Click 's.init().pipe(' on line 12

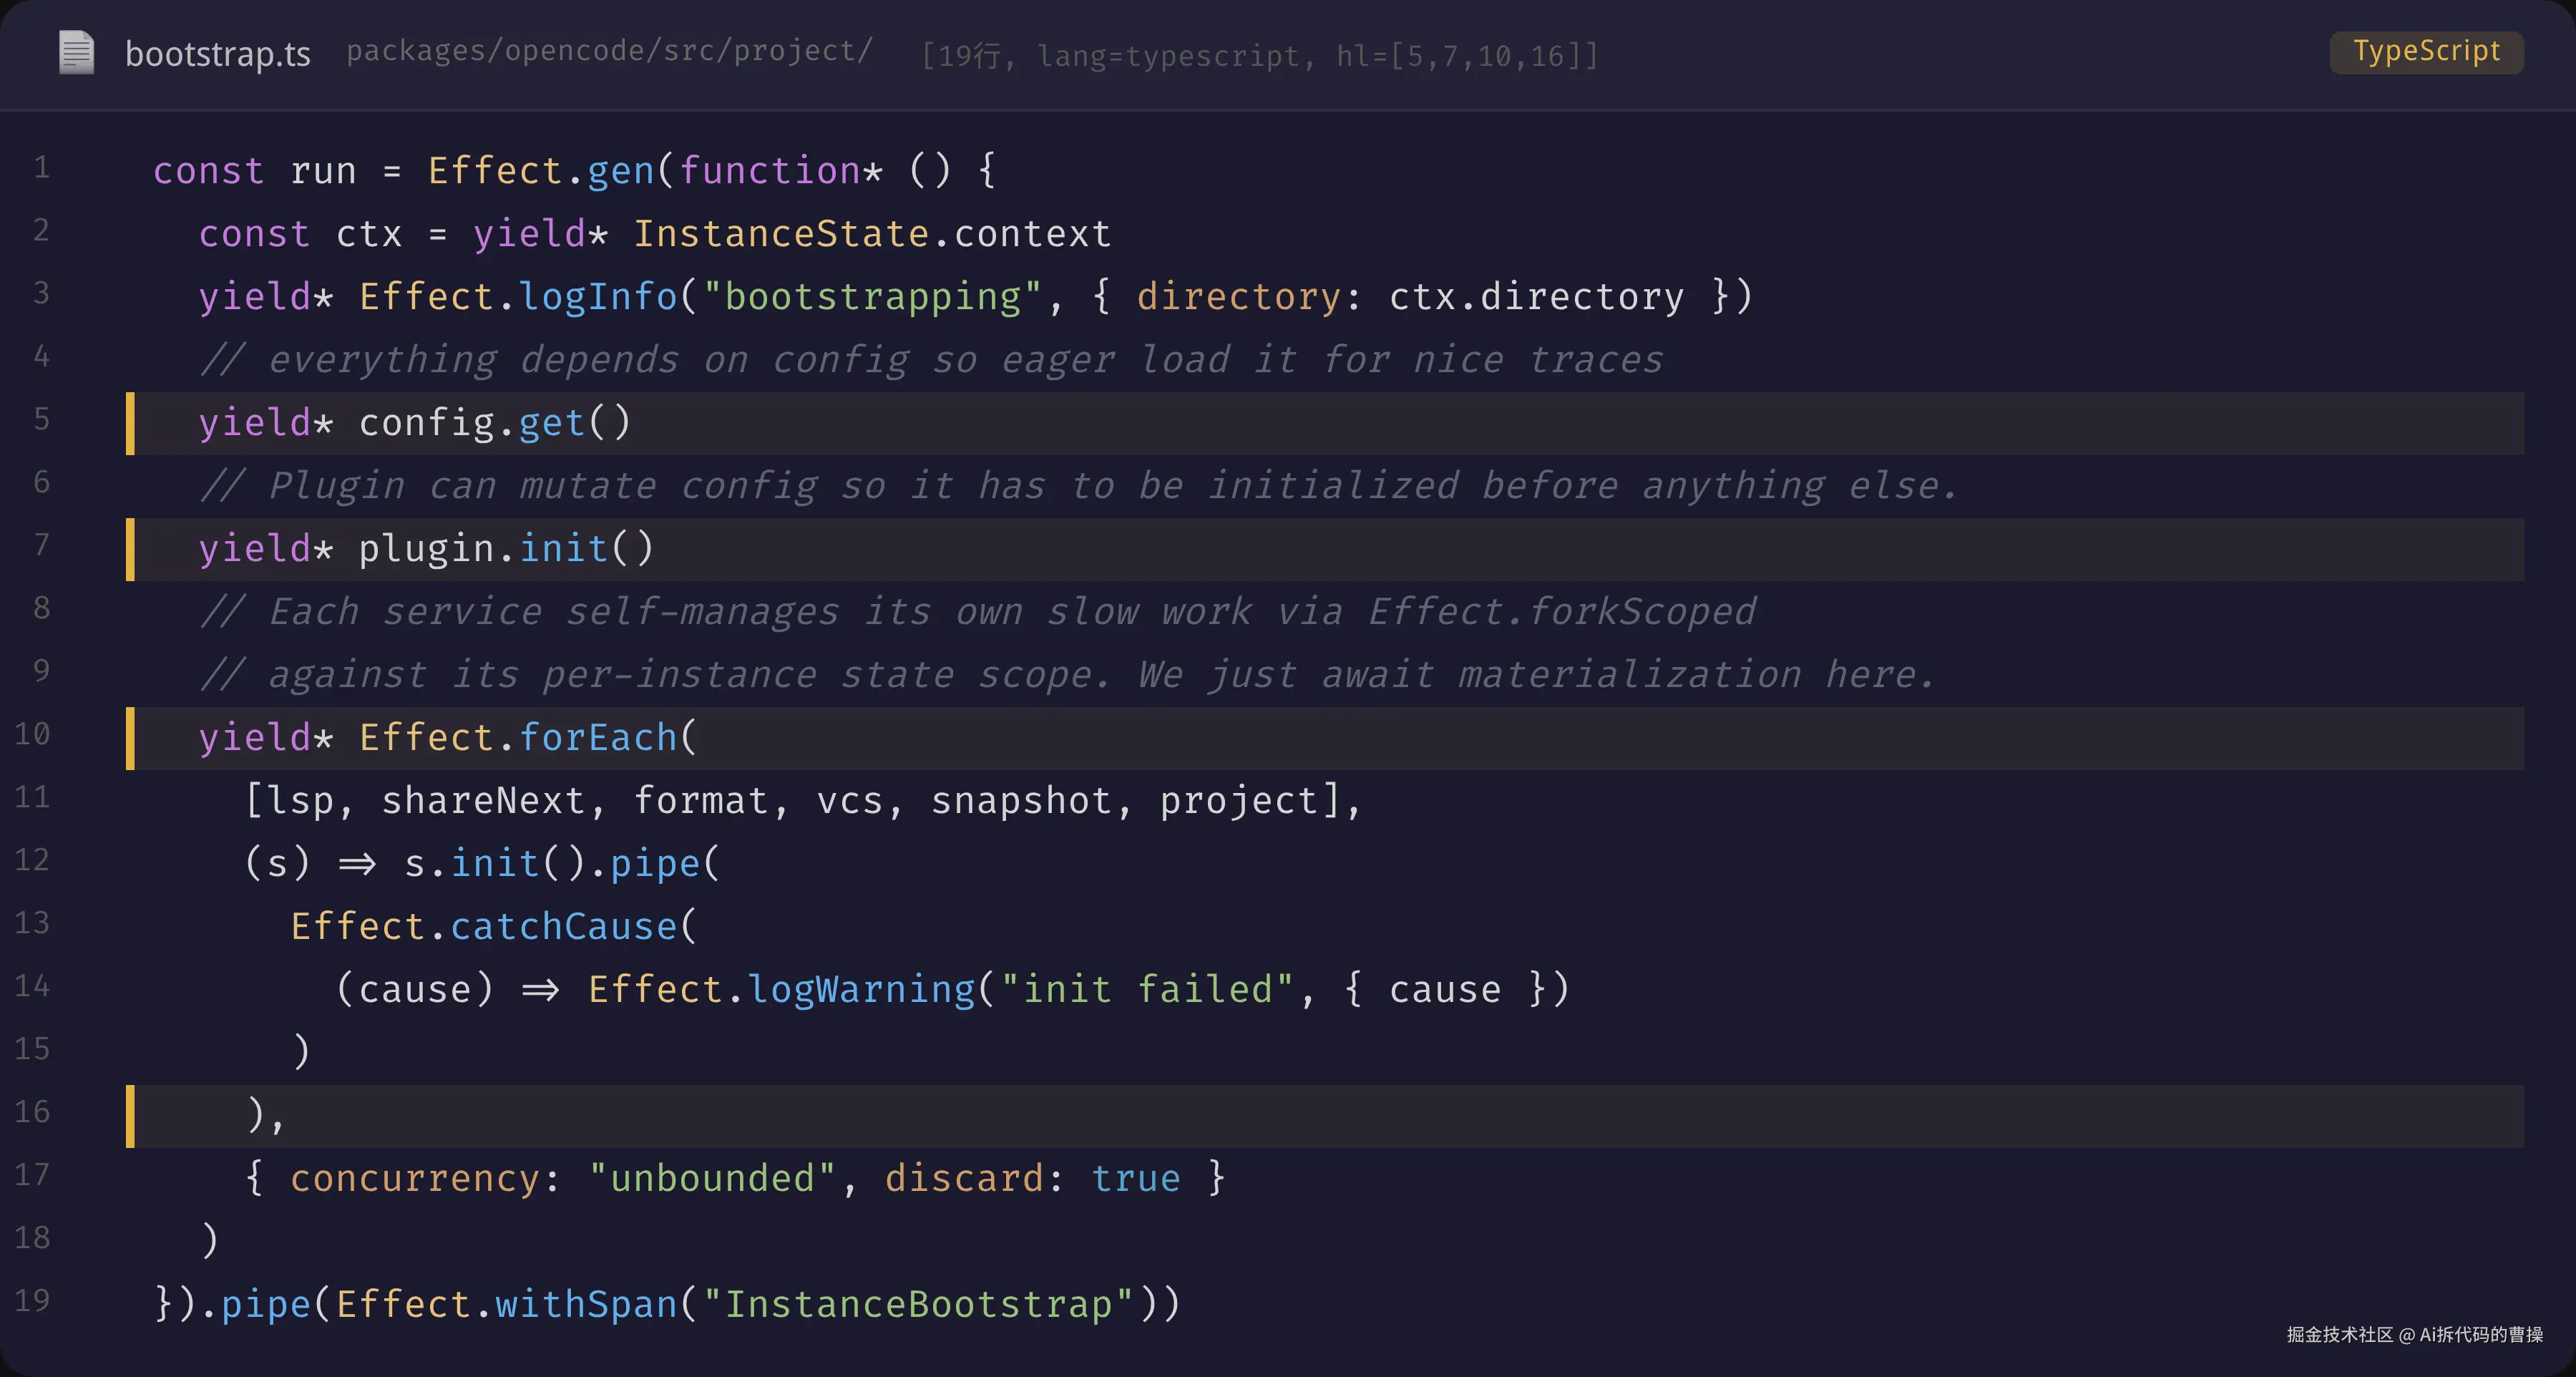[x=562, y=864]
